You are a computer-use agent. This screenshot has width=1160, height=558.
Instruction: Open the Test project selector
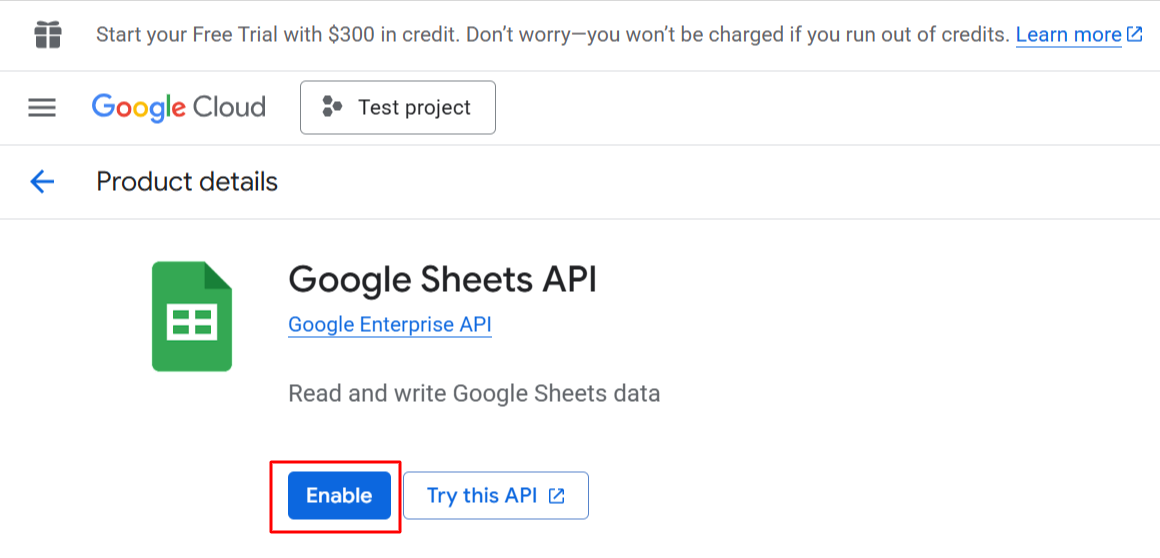pyautogui.click(x=397, y=107)
